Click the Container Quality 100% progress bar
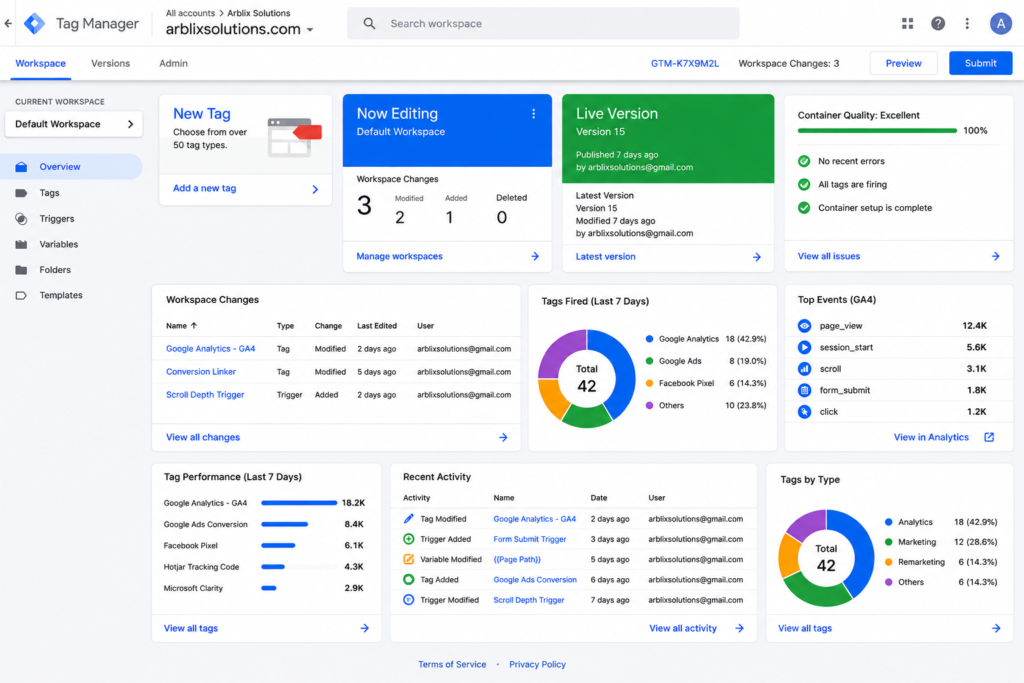 [x=877, y=131]
